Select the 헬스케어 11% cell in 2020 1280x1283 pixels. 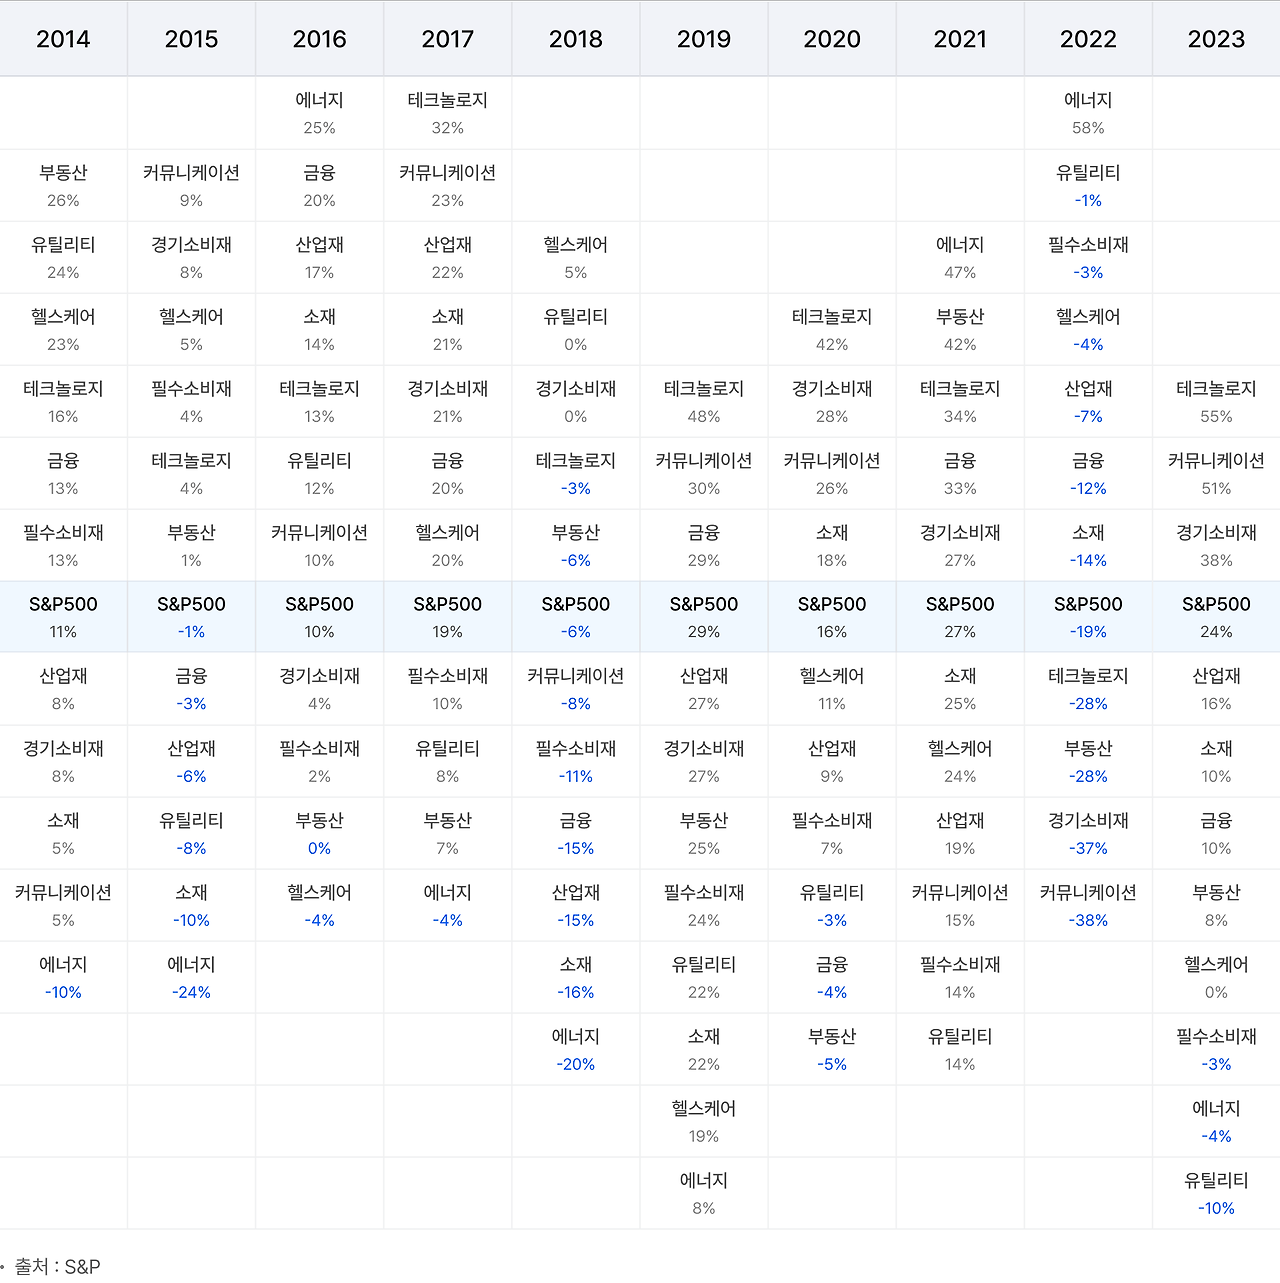(x=831, y=689)
